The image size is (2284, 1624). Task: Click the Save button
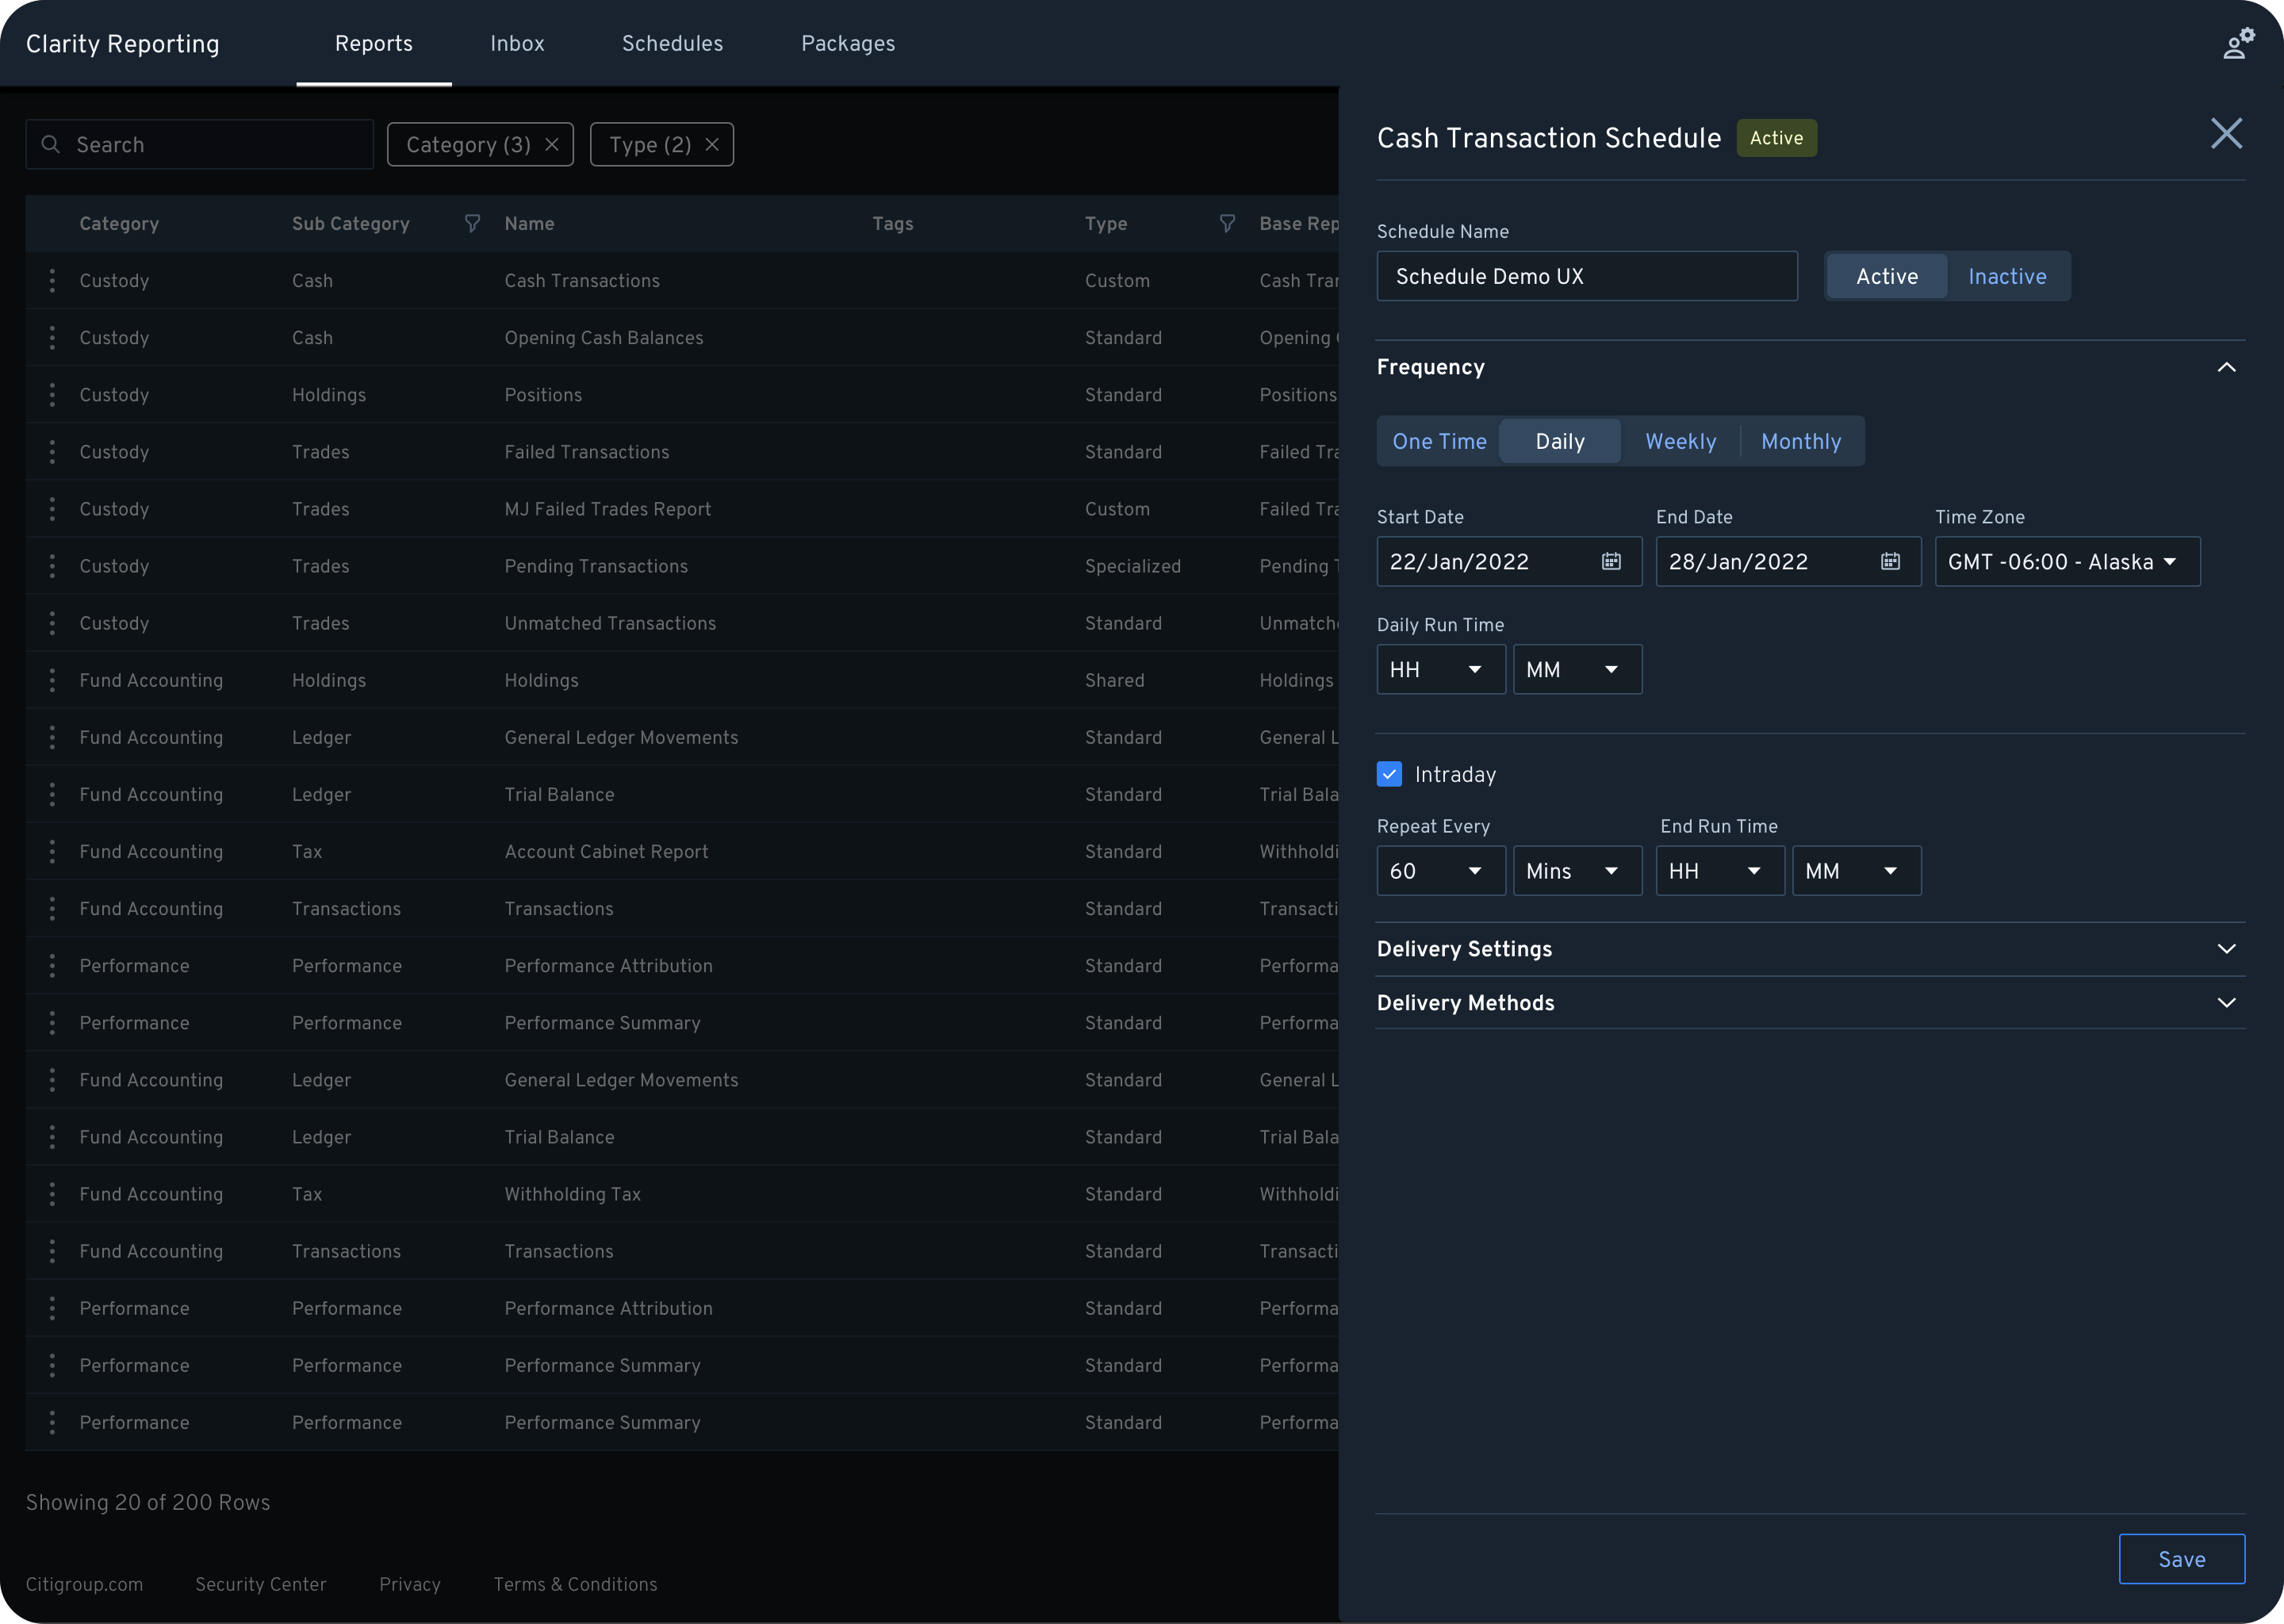coord(2181,1559)
